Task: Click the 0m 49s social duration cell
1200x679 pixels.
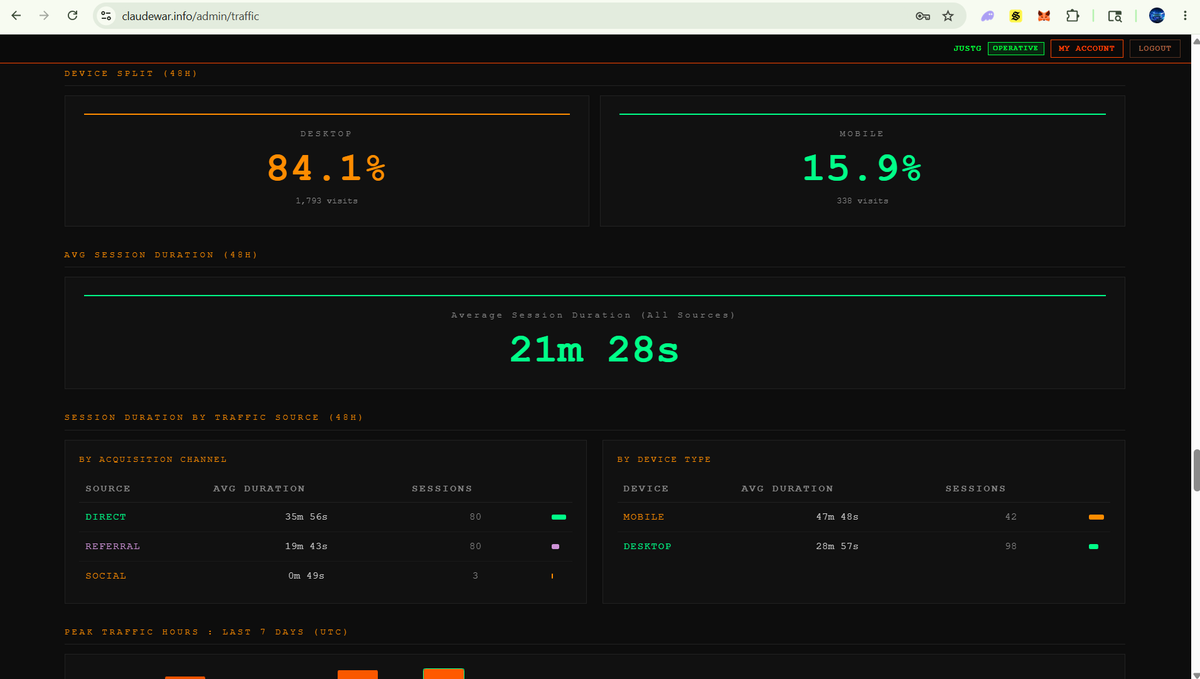Action: pos(306,576)
